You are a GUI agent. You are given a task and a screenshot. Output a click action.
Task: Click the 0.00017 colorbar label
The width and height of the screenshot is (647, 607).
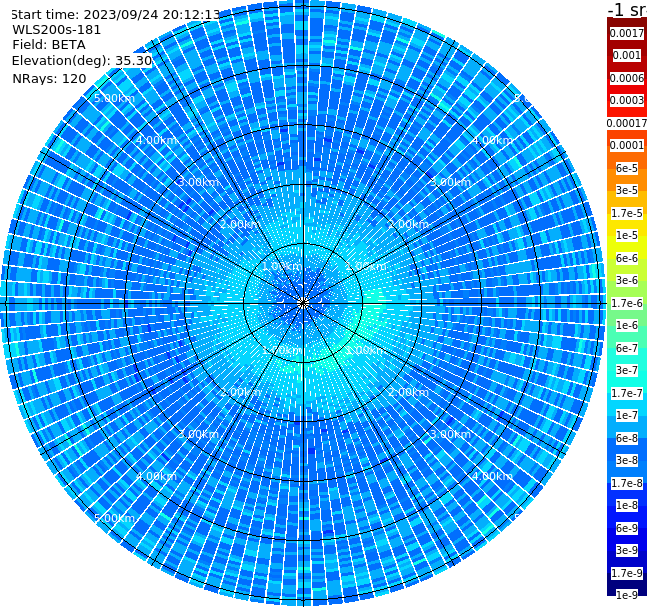[626, 123]
